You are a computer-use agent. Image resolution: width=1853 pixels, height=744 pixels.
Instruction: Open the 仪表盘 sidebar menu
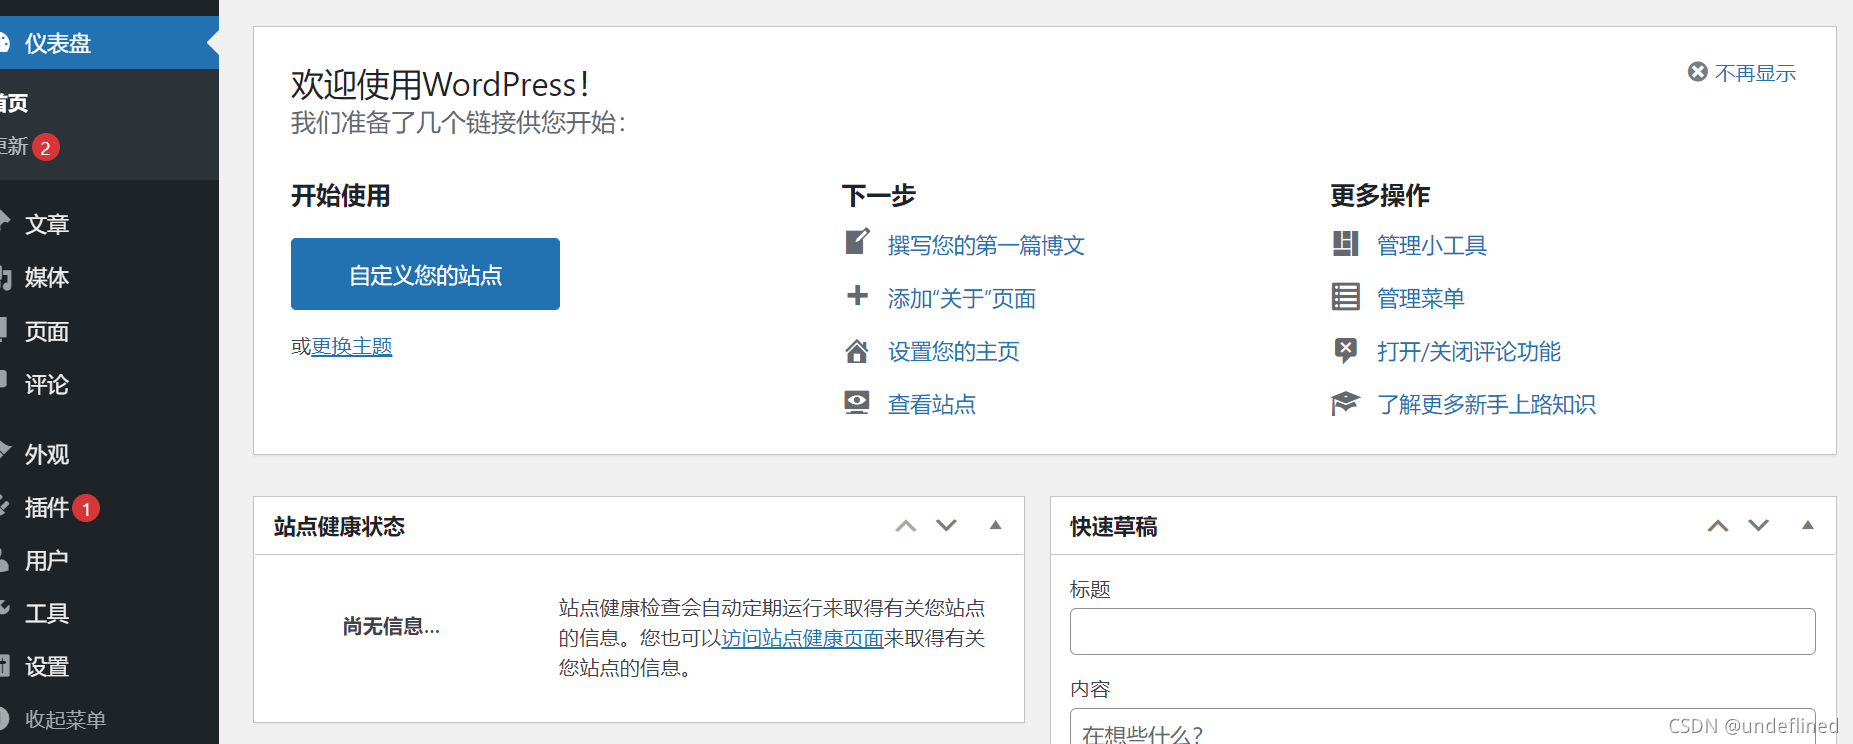click(109, 43)
